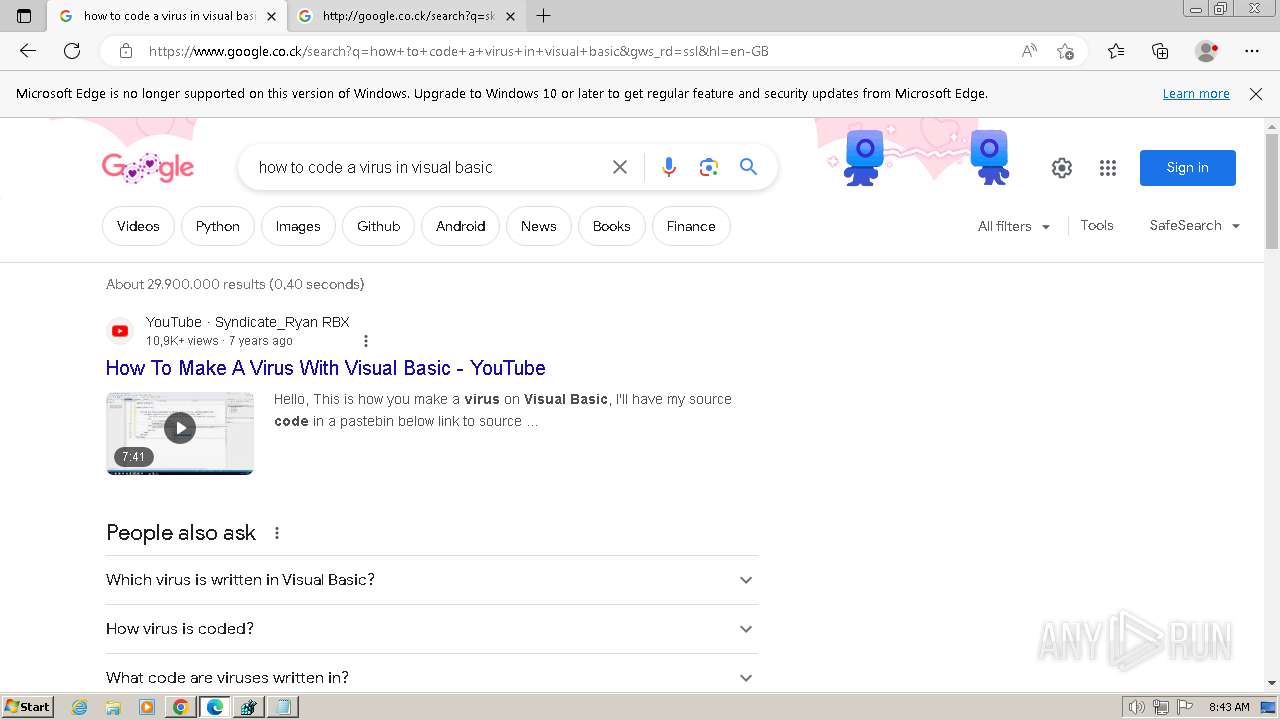Image resolution: width=1280 pixels, height=720 pixels.
Task: Open Windows Explorer folder from taskbar
Action: pyautogui.click(x=113, y=707)
